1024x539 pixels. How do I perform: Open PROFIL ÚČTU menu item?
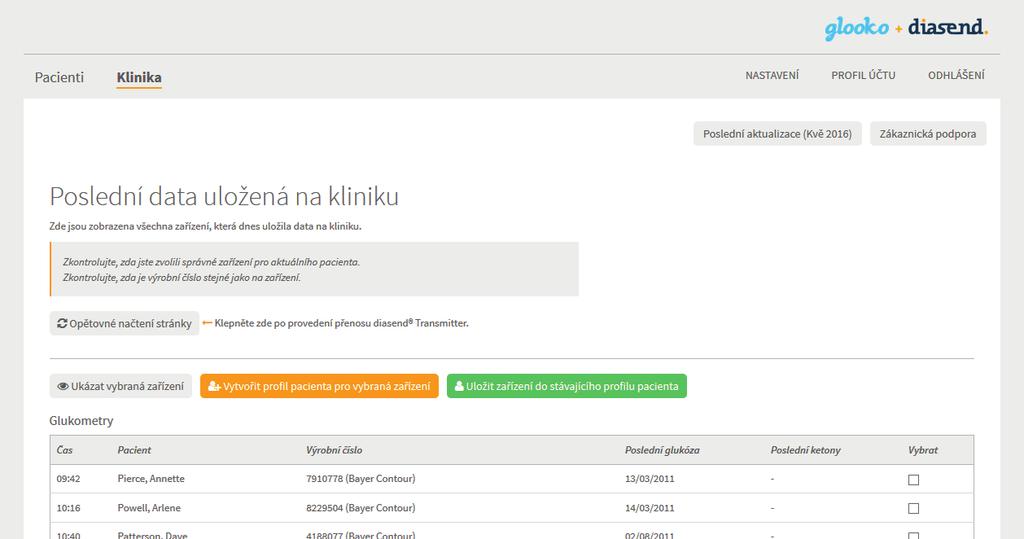(863, 75)
